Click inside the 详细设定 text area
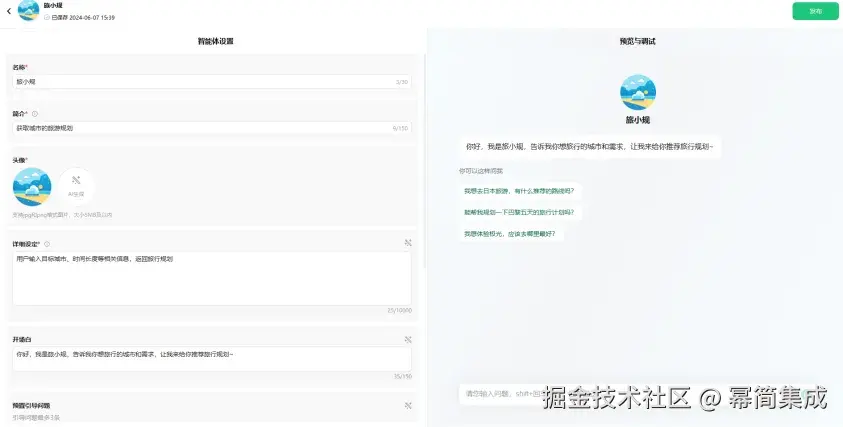Image resolution: width=843 pixels, height=427 pixels. tap(212, 279)
